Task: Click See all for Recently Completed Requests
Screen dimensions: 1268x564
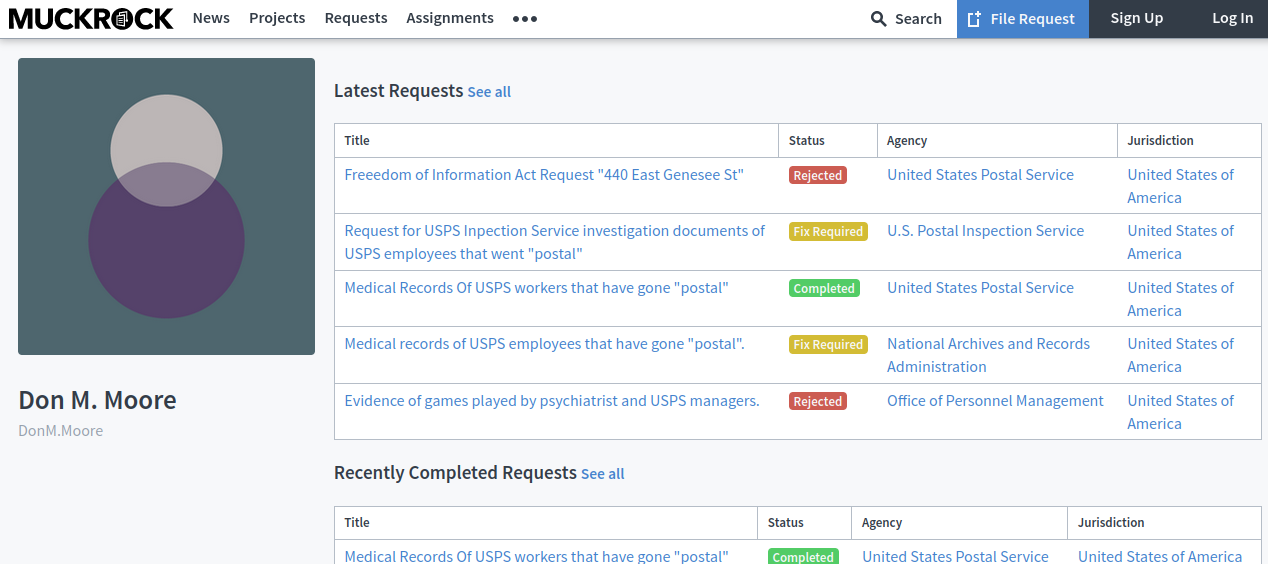Action: coord(602,474)
